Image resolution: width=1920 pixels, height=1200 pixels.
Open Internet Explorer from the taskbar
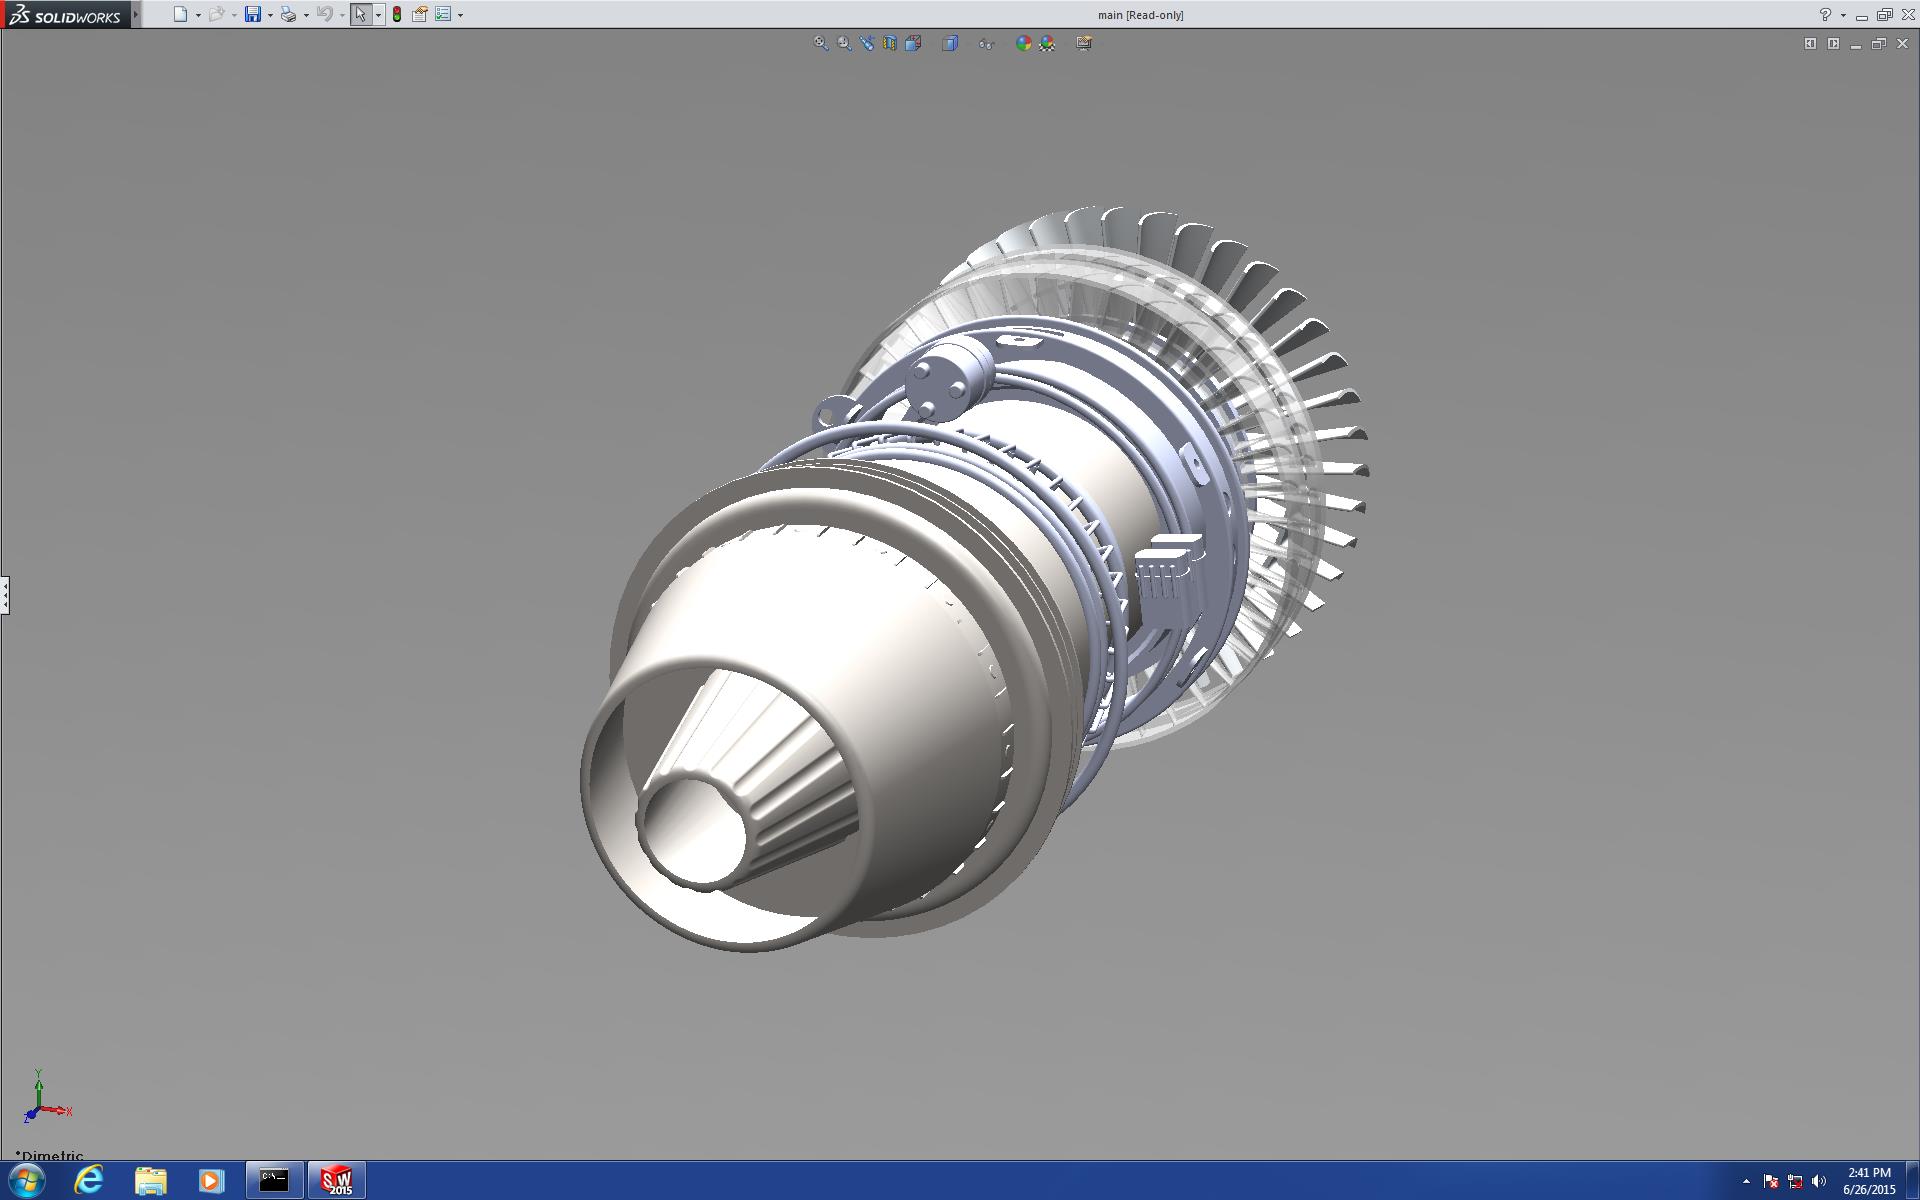(89, 1180)
